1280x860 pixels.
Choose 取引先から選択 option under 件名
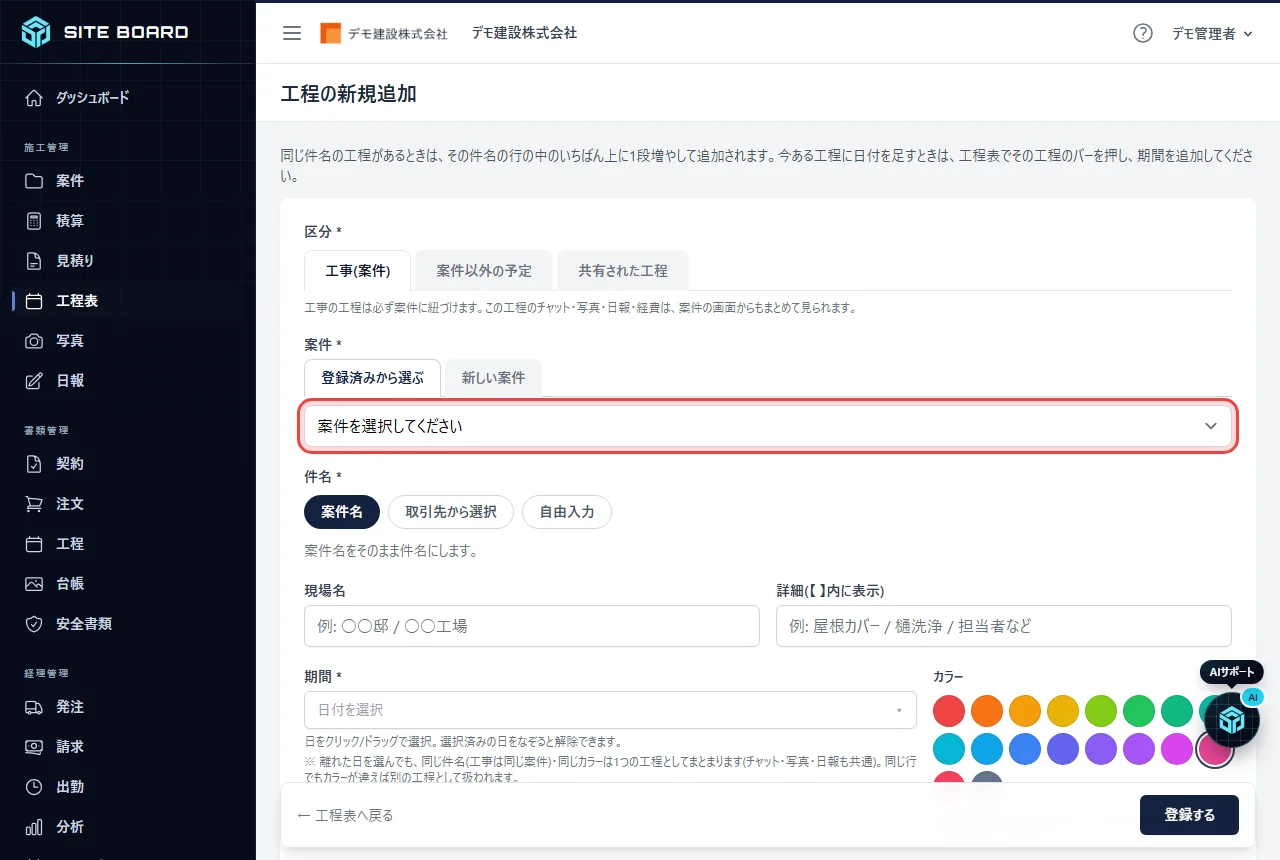click(451, 512)
